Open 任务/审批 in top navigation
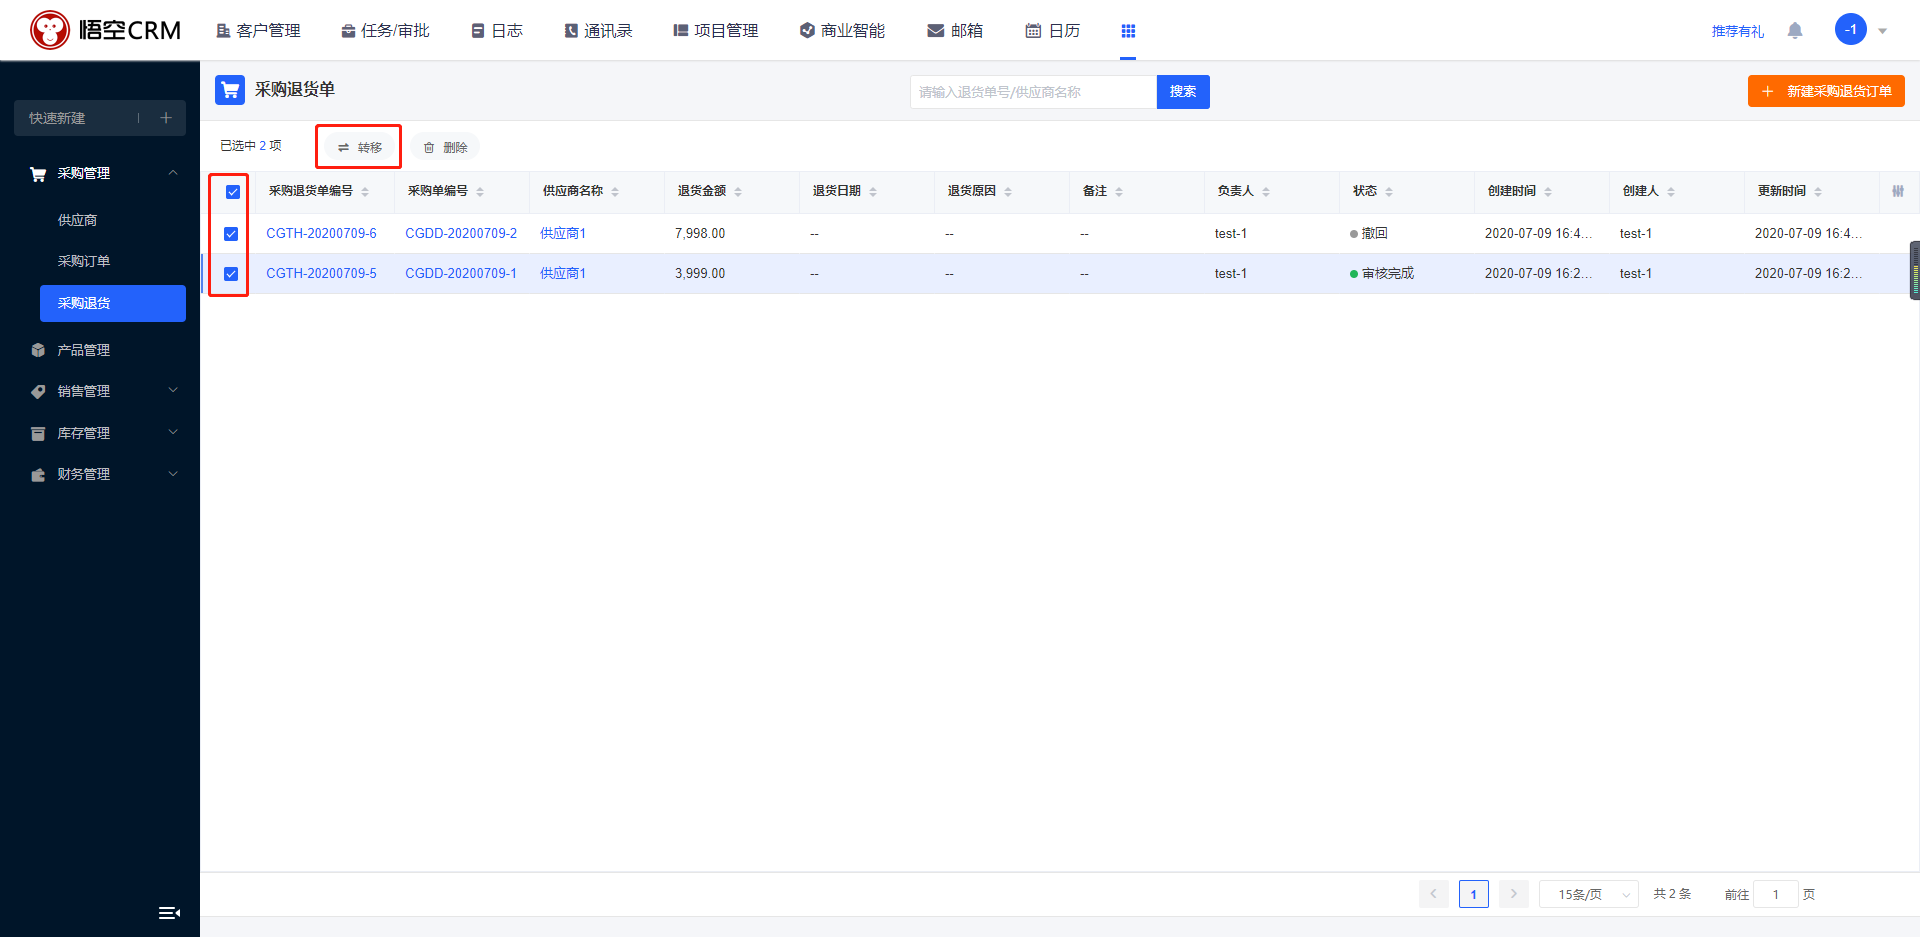Image resolution: width=1920 pixels, height=937 pixels. (385, 31)
